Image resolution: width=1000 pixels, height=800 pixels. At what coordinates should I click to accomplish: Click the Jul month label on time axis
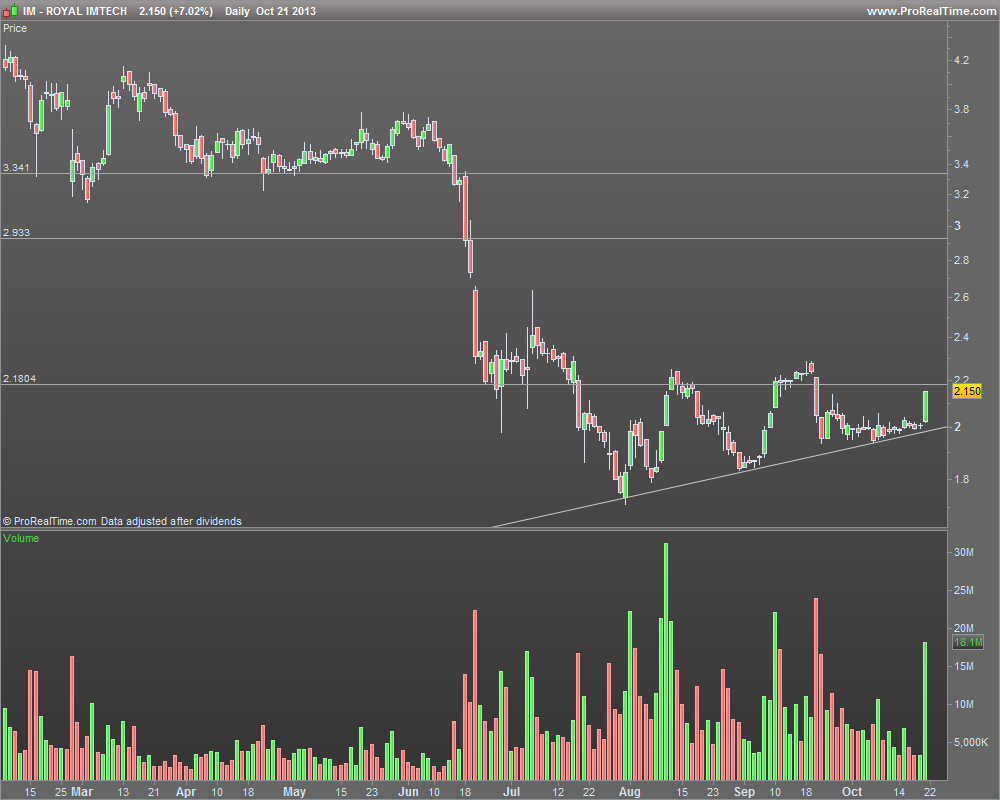click(511, 792)
